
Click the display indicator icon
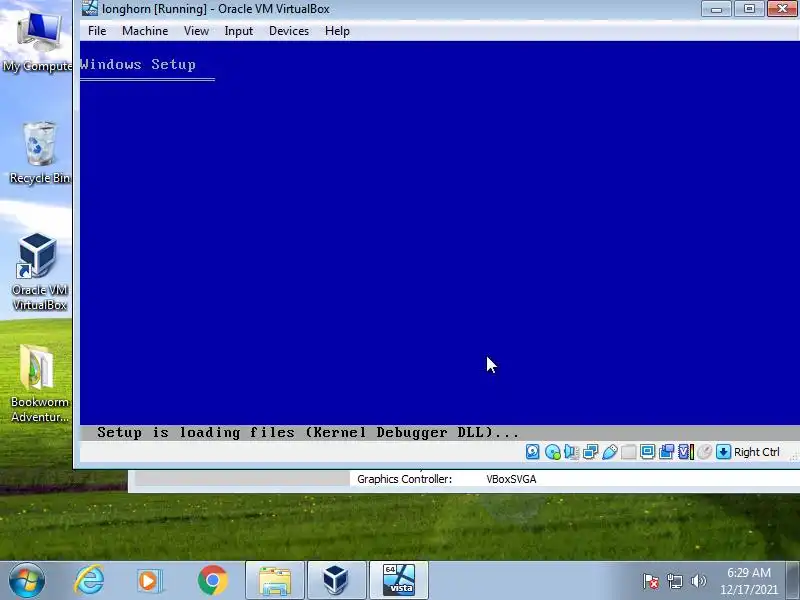click(647, 452)
